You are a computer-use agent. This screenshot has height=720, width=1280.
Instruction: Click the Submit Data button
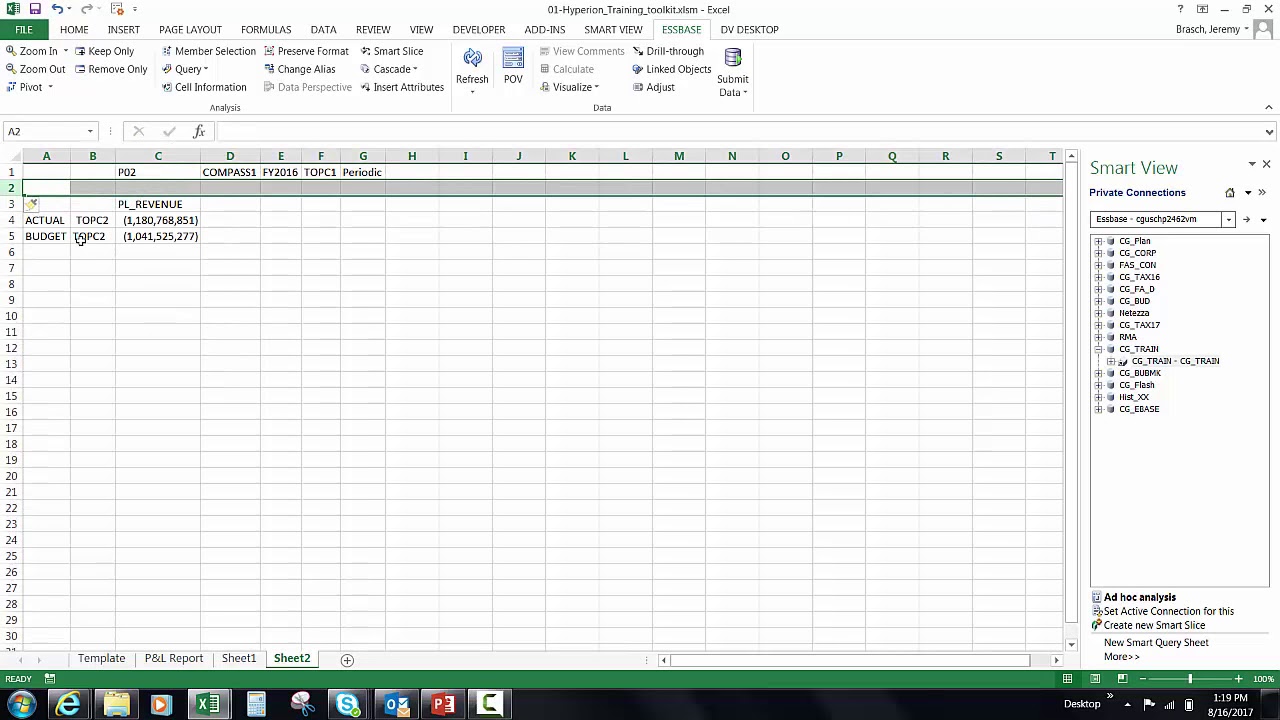732,72
